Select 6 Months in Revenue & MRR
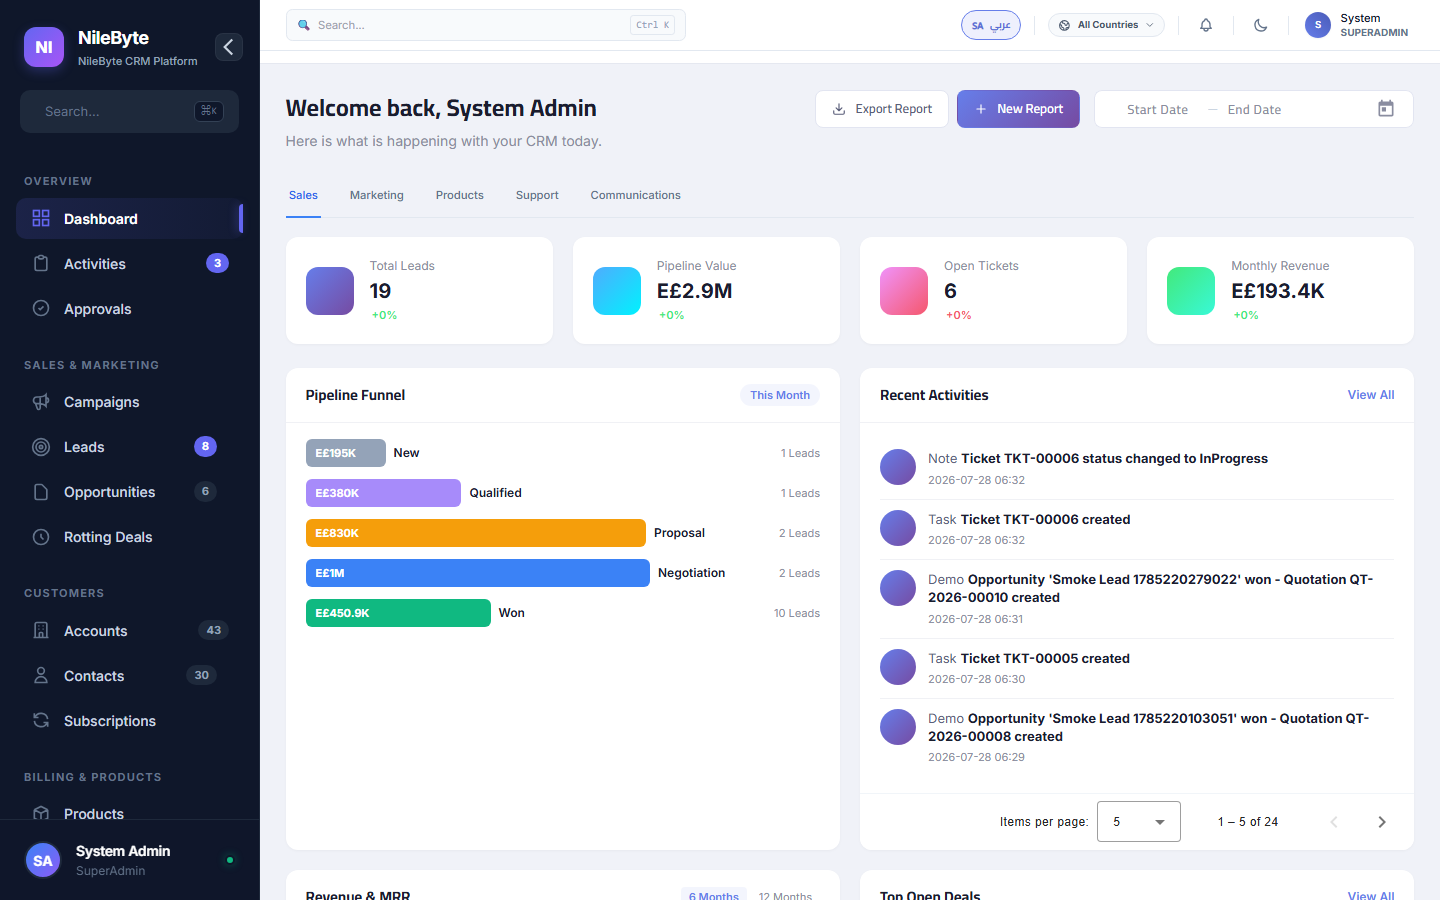The height and width of the screenshot is (900, 1440). [714, 895]
